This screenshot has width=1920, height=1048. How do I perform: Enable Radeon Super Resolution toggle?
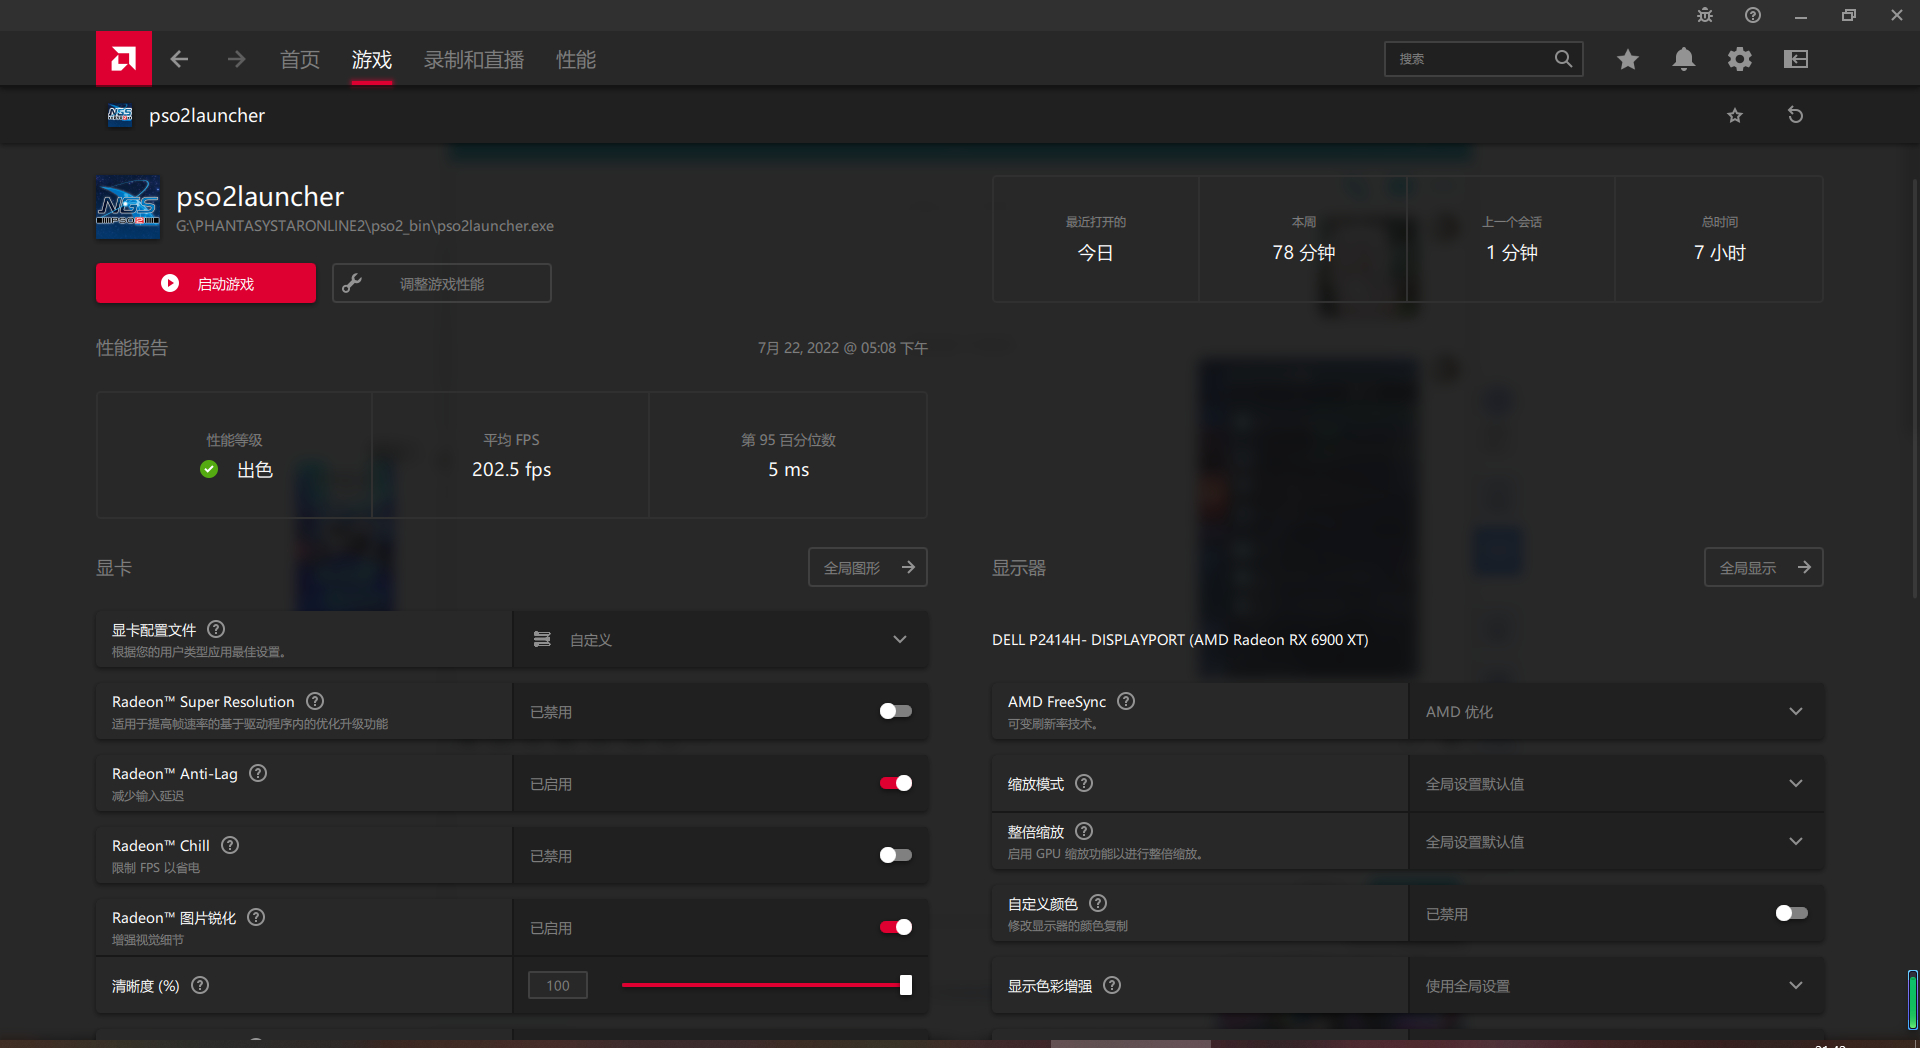pos(895,711)
